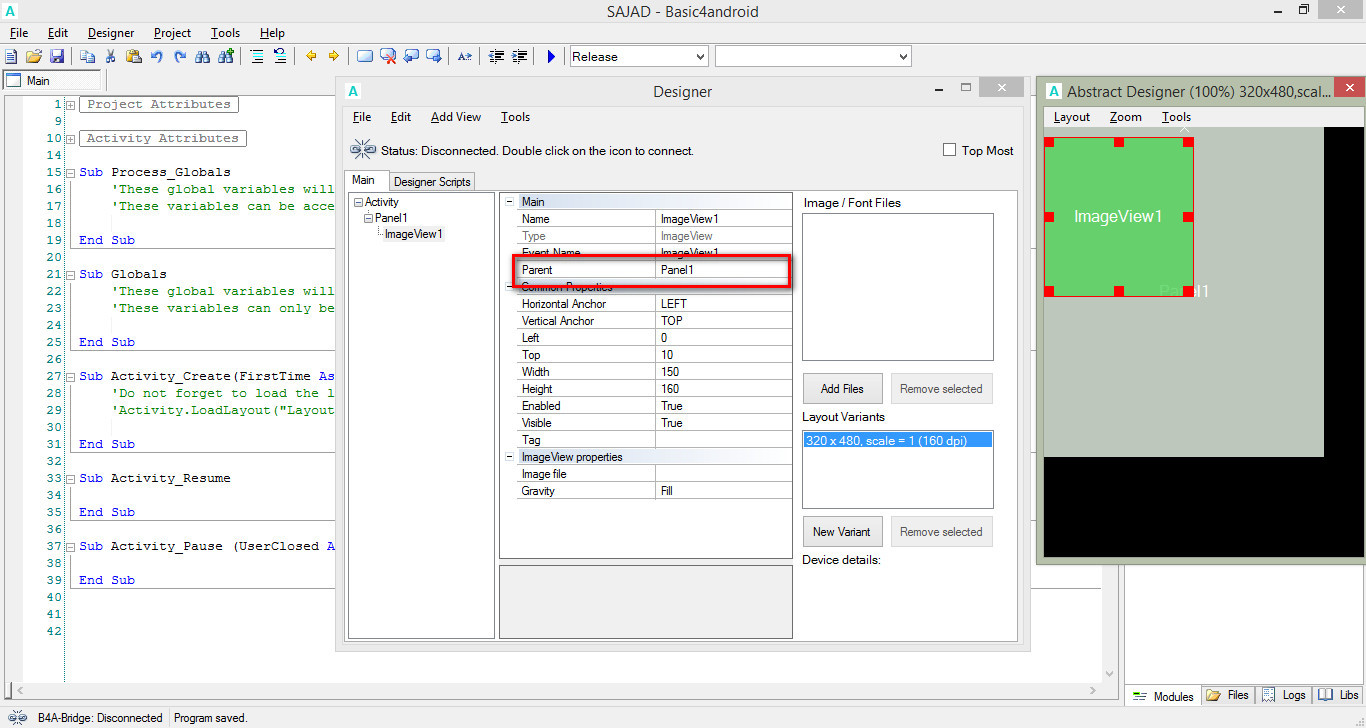The height and width of the screenshot is (728, 1366).
Task: Click the Cut scissors icon
Action: (110, 57)
